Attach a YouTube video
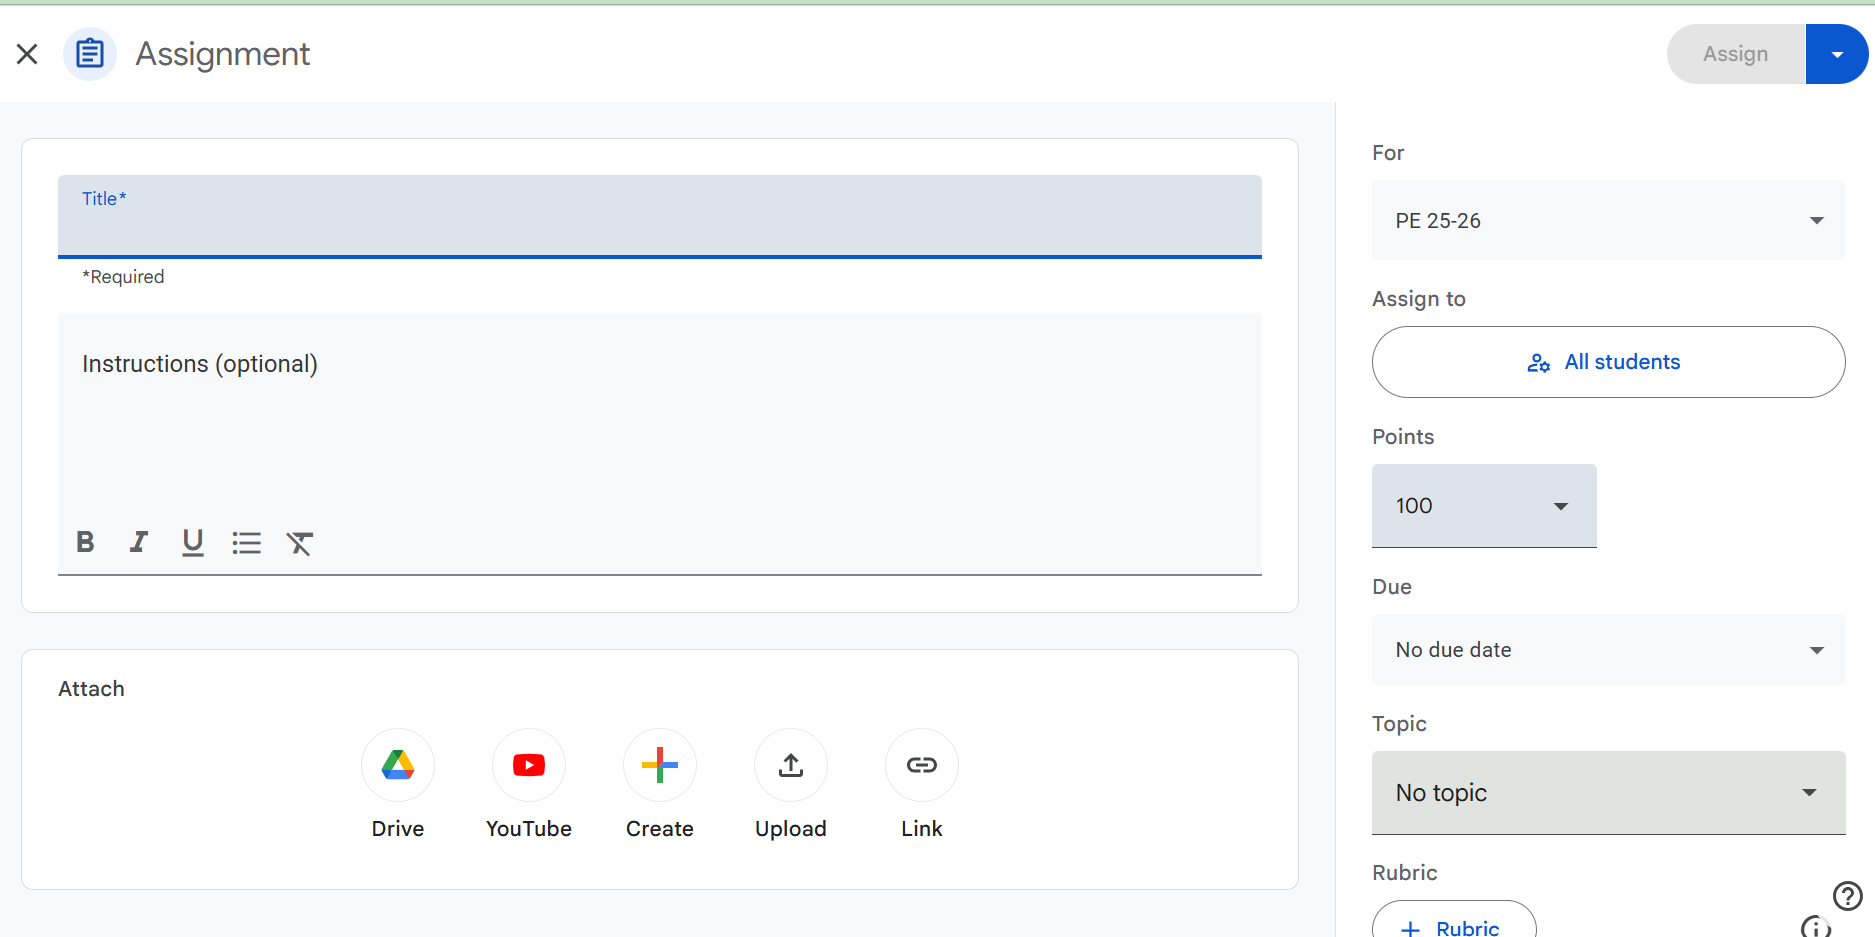Viewport: 1875px width, 937px height. tap(529, 765)
